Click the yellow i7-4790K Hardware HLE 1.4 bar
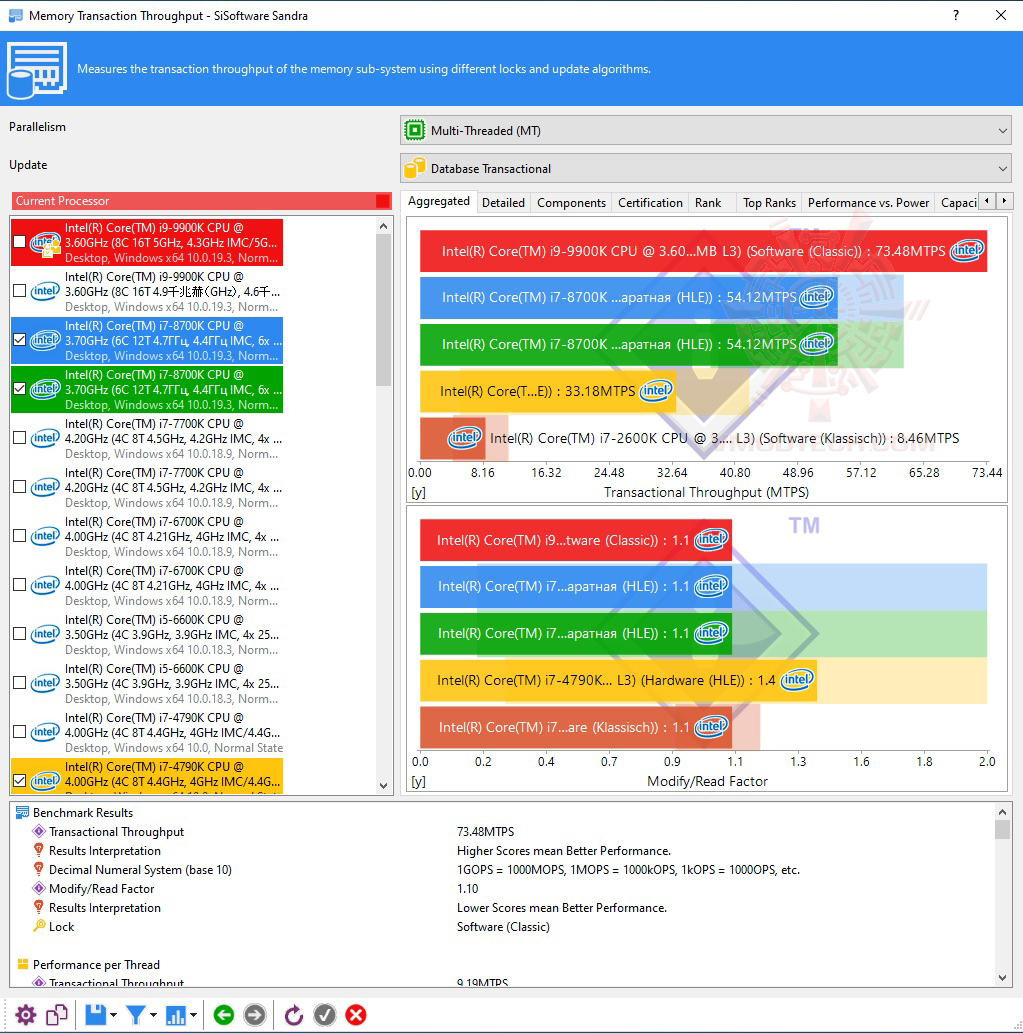 [x=618, y=681]
